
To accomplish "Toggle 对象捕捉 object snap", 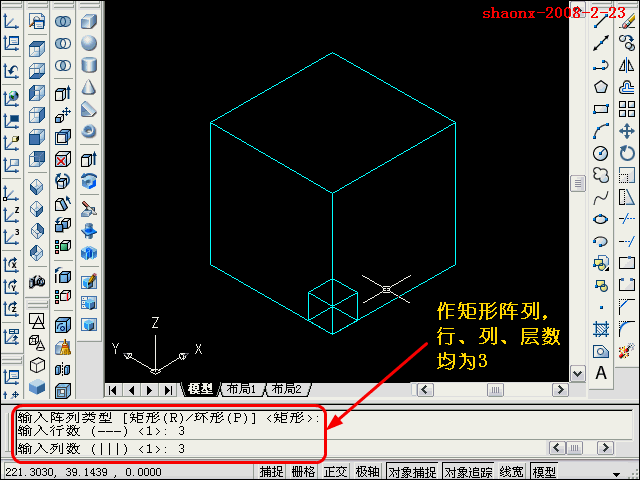I will 412,471.
